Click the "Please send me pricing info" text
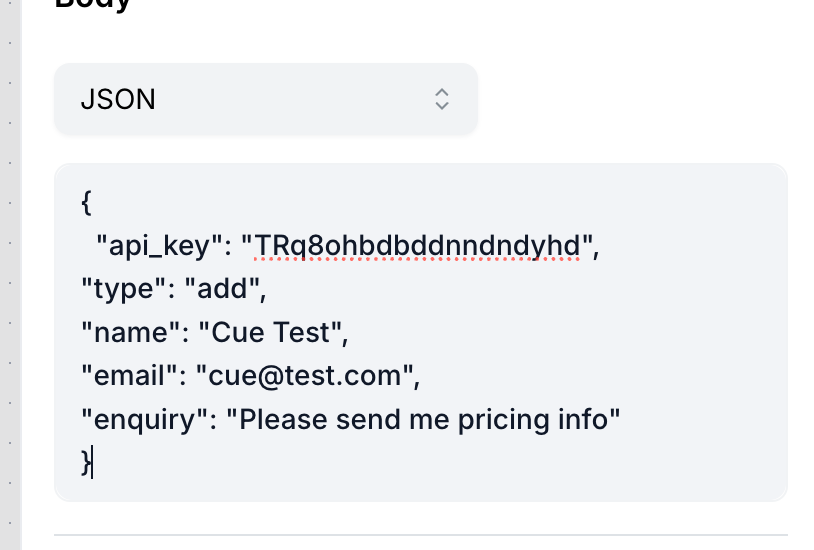This screenshot has height=550, width=814. 424,419
